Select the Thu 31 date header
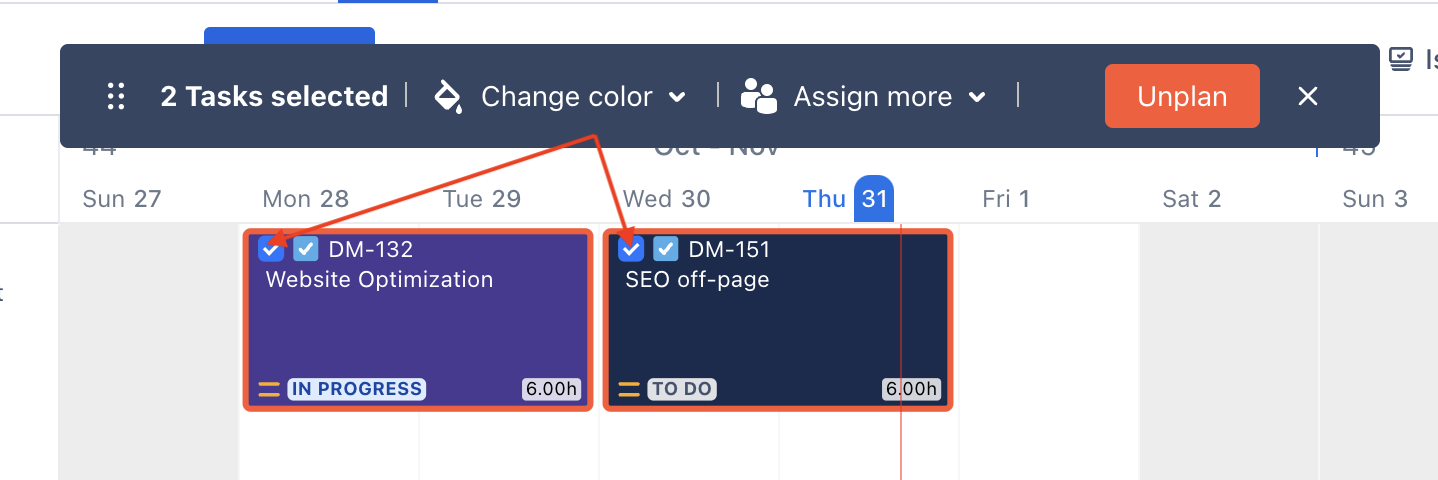Screen dimensions: 1438x480 tap(848, 198)
